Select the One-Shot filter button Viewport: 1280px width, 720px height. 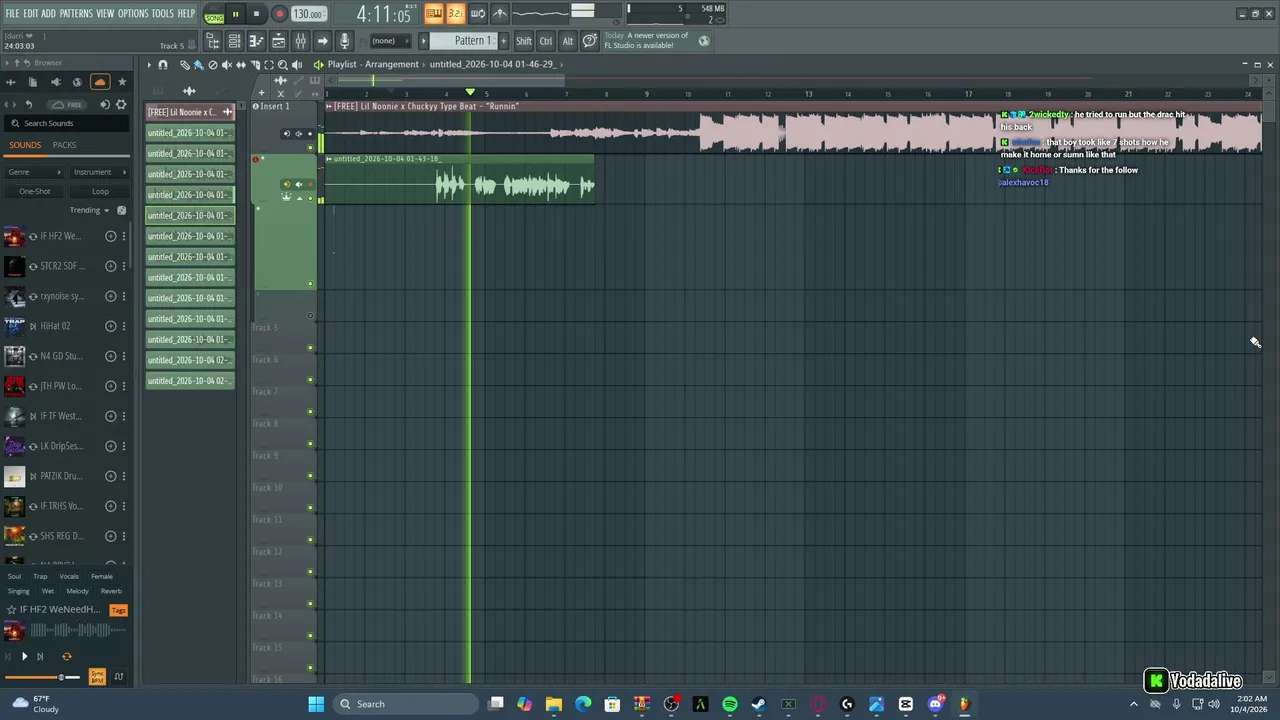34,191
